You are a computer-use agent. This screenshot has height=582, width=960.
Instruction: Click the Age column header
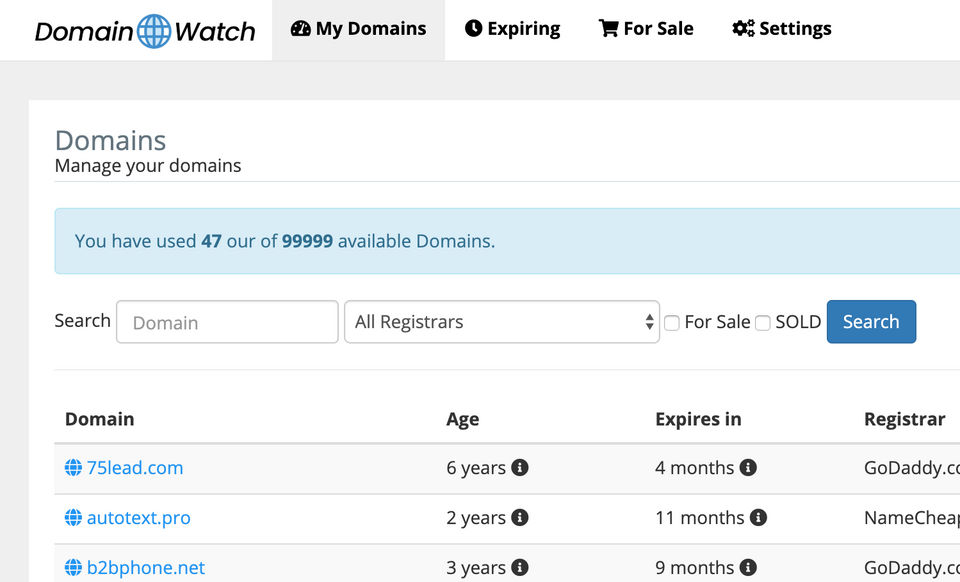[x=463, y=419]
